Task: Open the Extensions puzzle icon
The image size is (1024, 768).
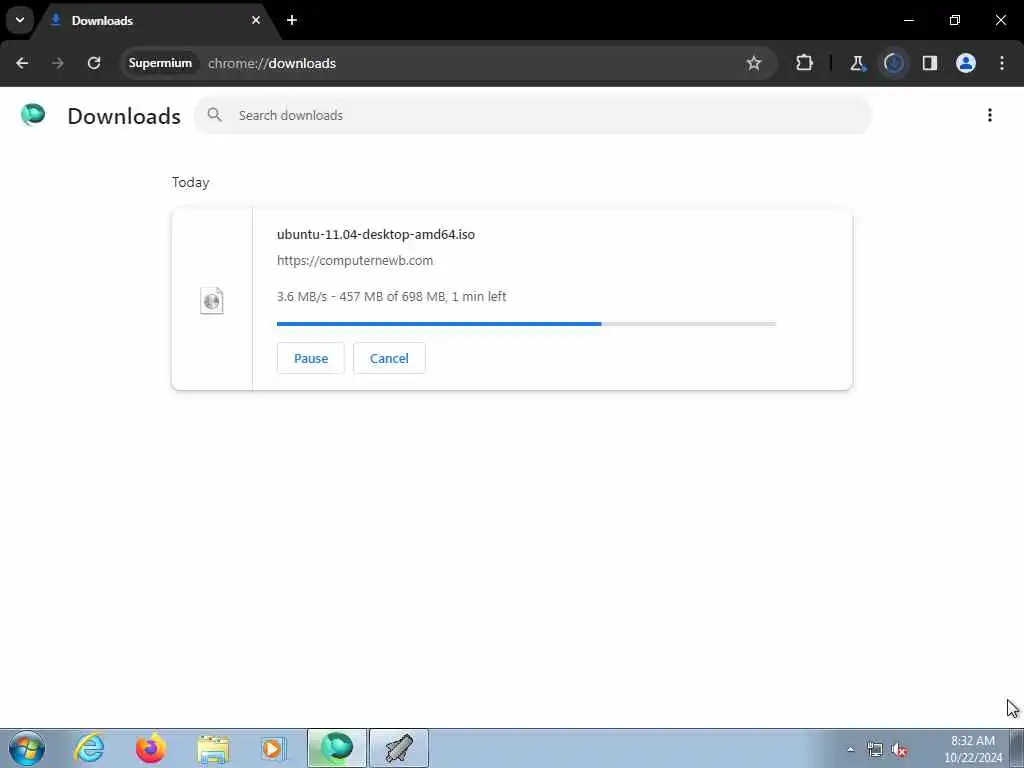Action: click(x=805, y=63)
